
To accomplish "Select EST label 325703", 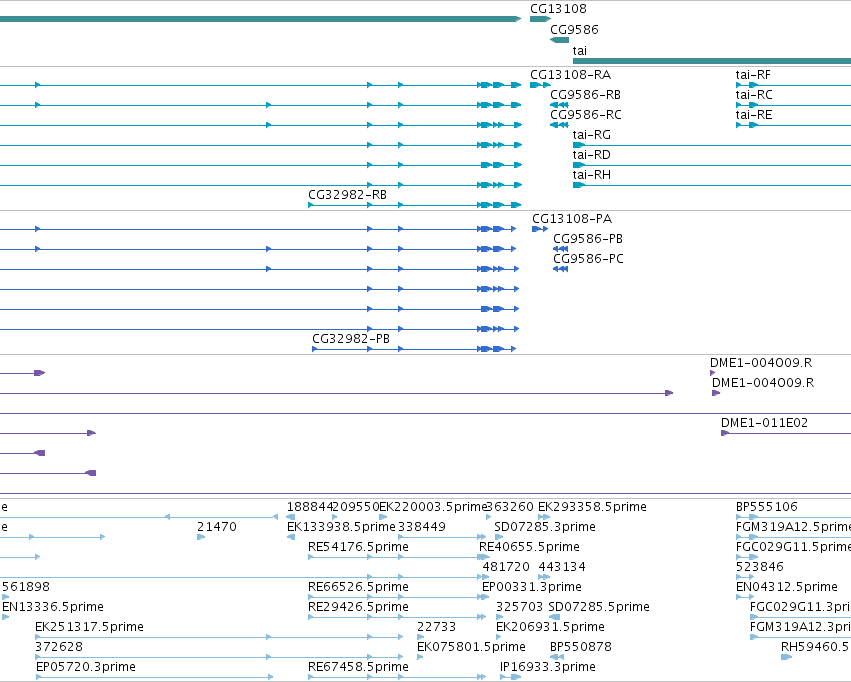I will coord(519,607).
